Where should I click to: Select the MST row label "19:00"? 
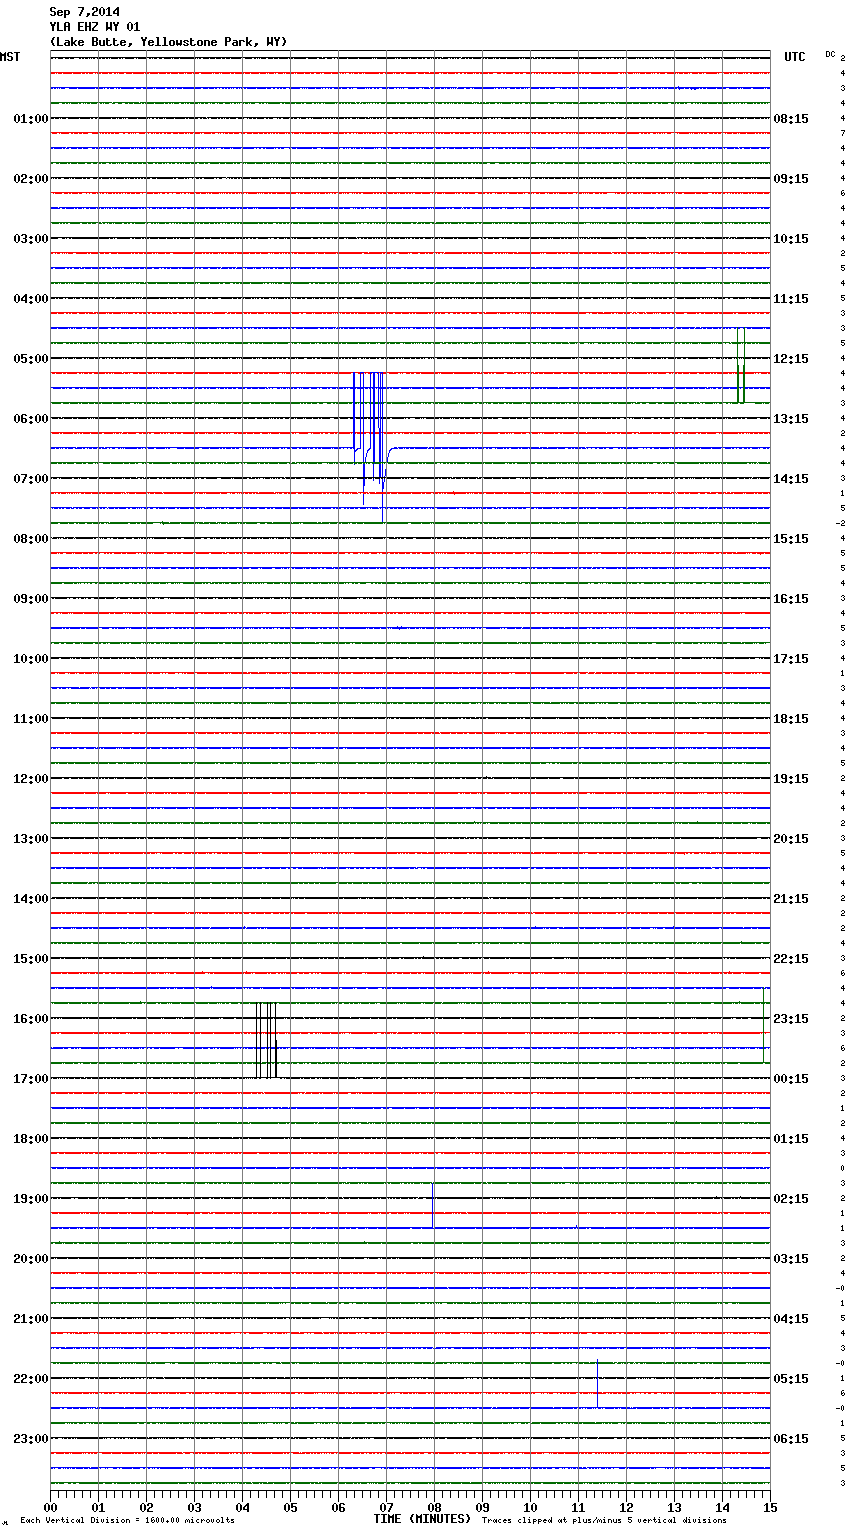click(31, 1199)
